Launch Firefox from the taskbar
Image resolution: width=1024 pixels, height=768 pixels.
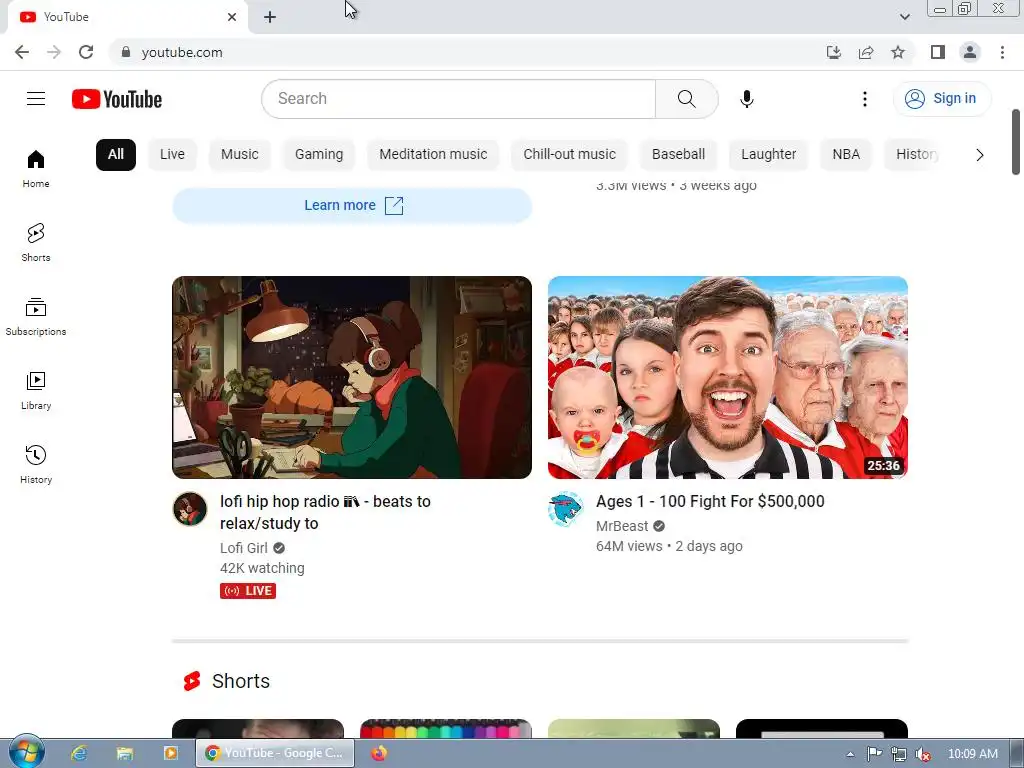[379, 753]
